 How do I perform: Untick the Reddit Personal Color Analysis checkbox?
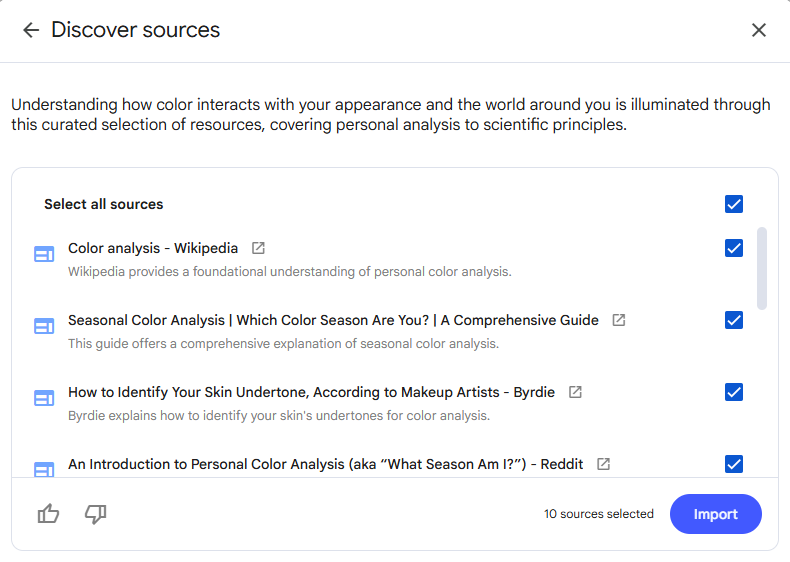(734, 464)
